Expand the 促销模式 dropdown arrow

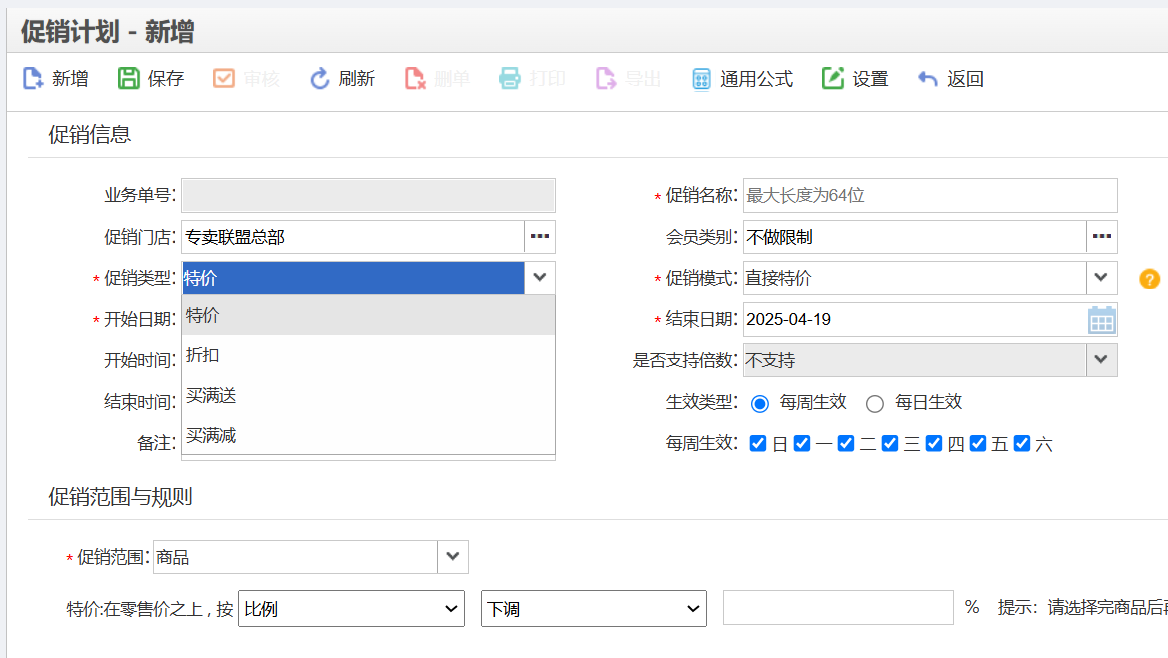pos(1102,278)
